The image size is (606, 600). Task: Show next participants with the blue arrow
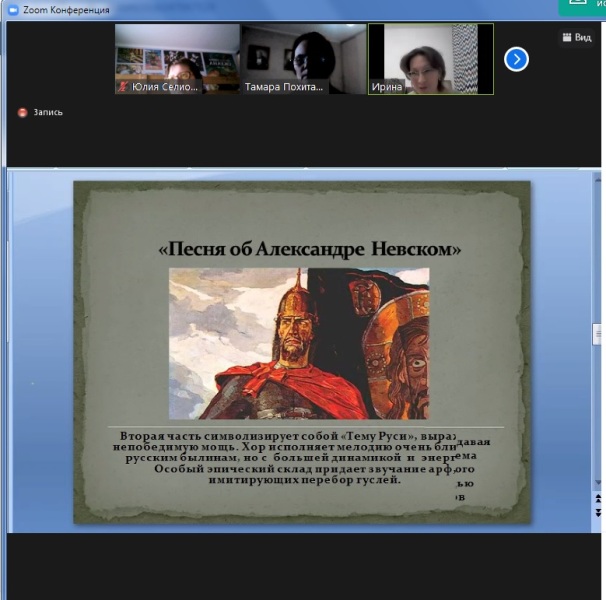(516, 59)
